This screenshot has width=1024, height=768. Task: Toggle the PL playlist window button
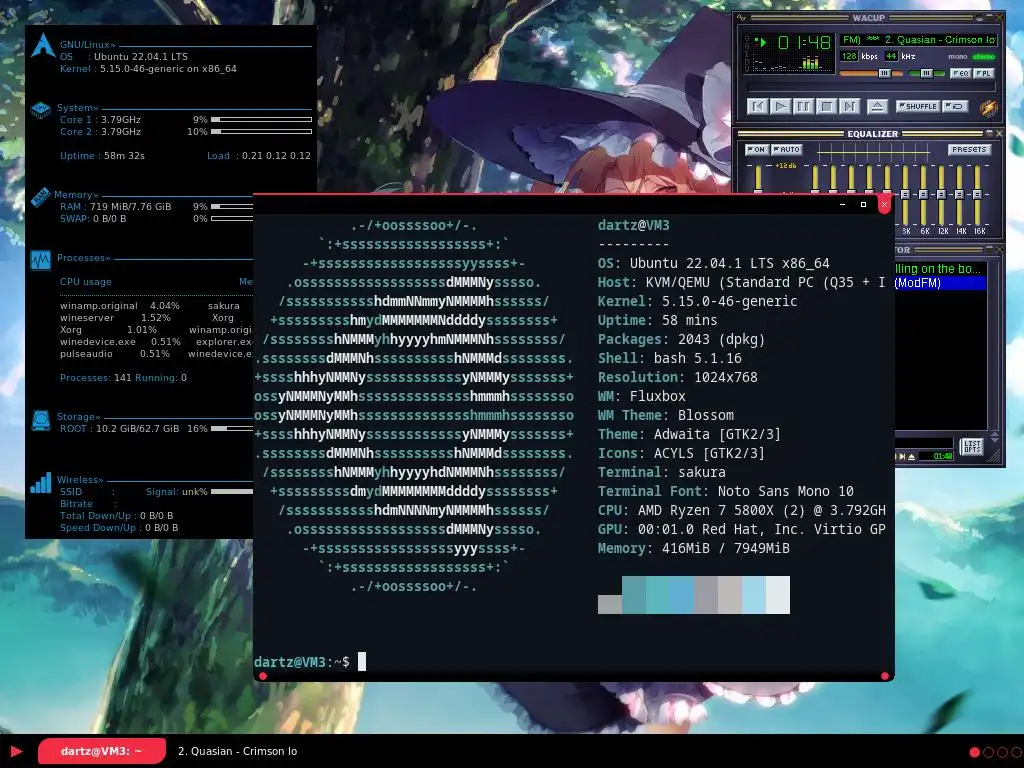(984, 73)
